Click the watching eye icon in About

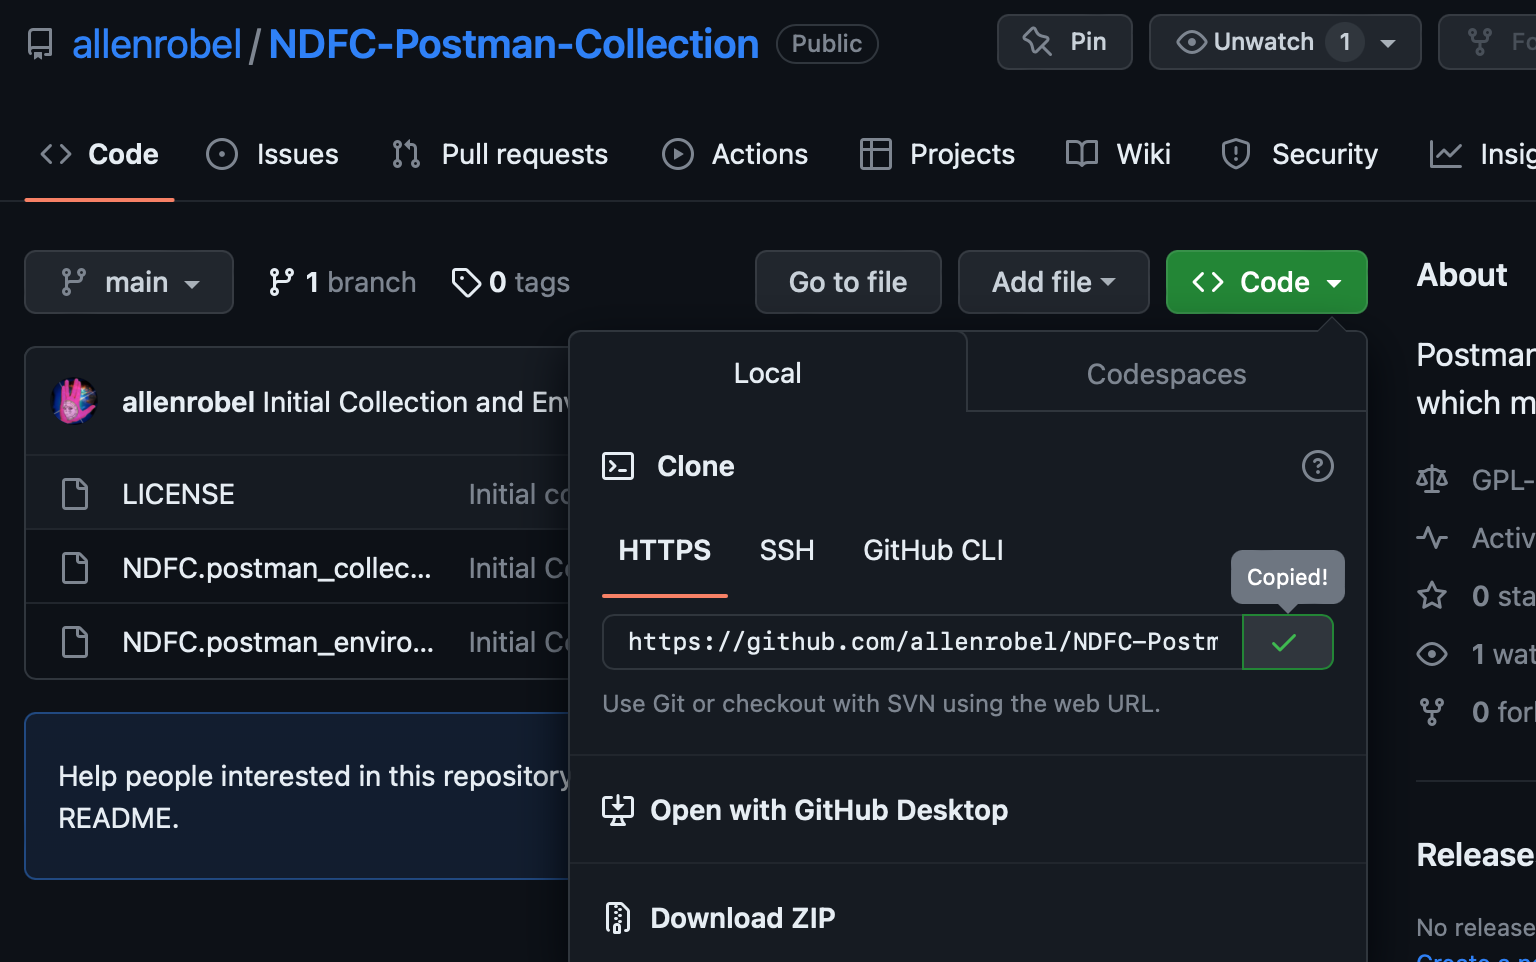point(1432,654)
